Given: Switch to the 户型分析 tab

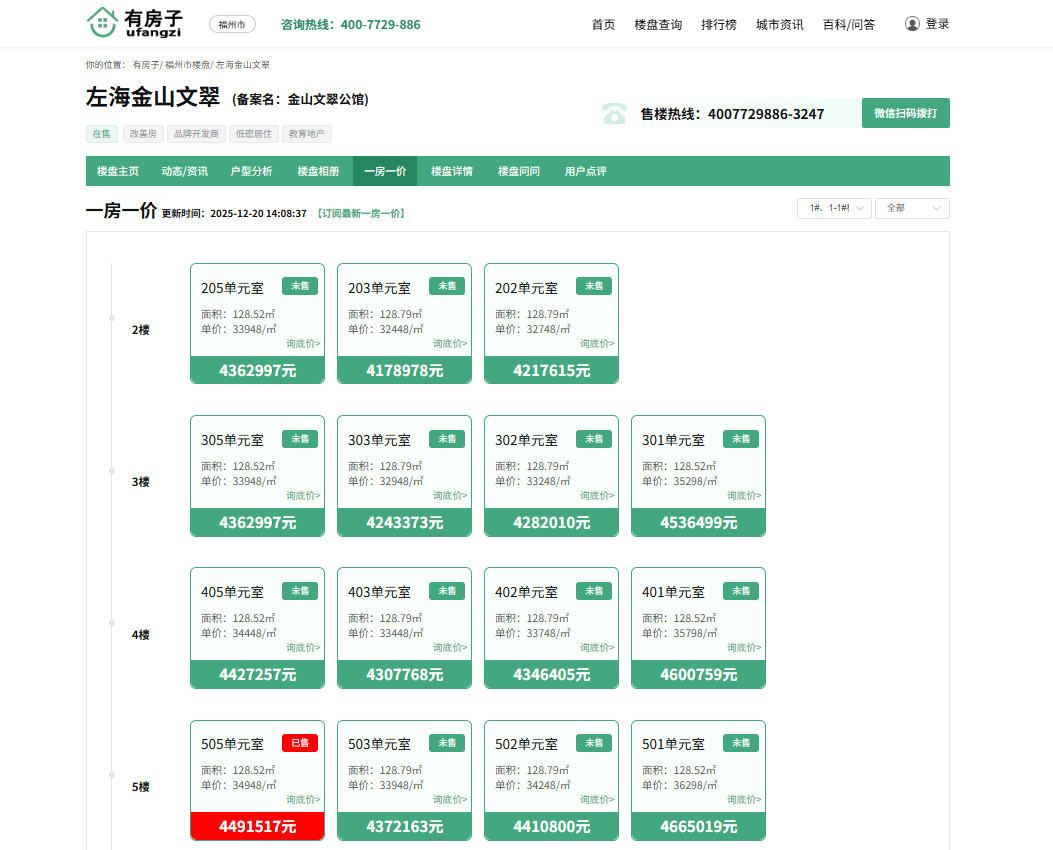Looking at the screenshot, I should (x=251, y=171).
